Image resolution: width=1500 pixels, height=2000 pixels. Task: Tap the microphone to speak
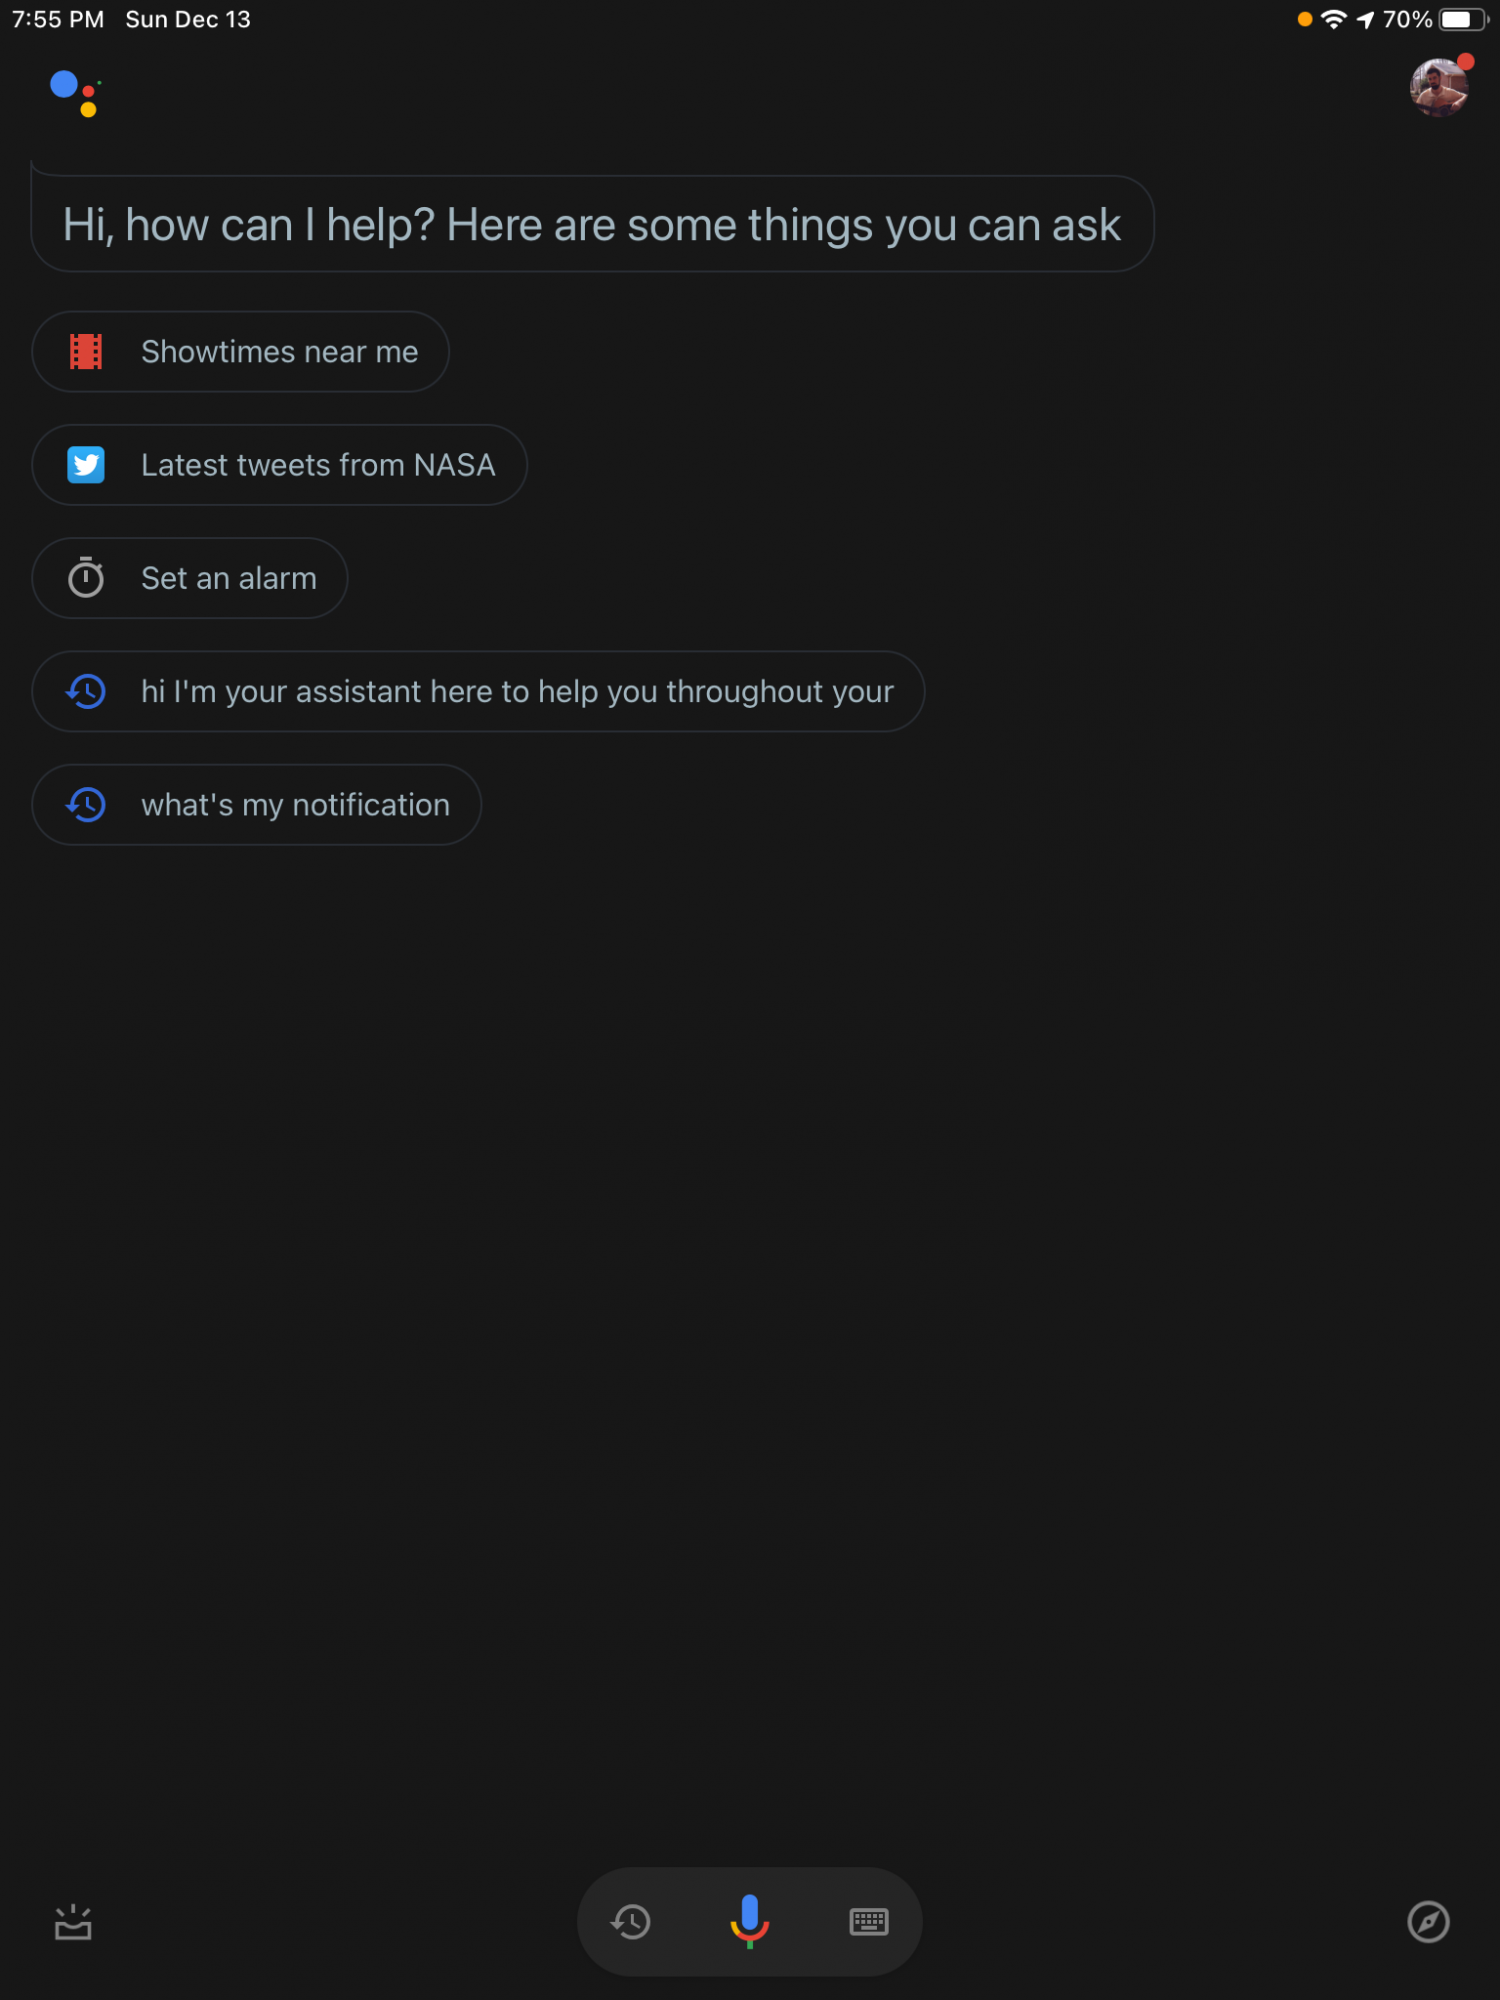[x=749, y=1920]
